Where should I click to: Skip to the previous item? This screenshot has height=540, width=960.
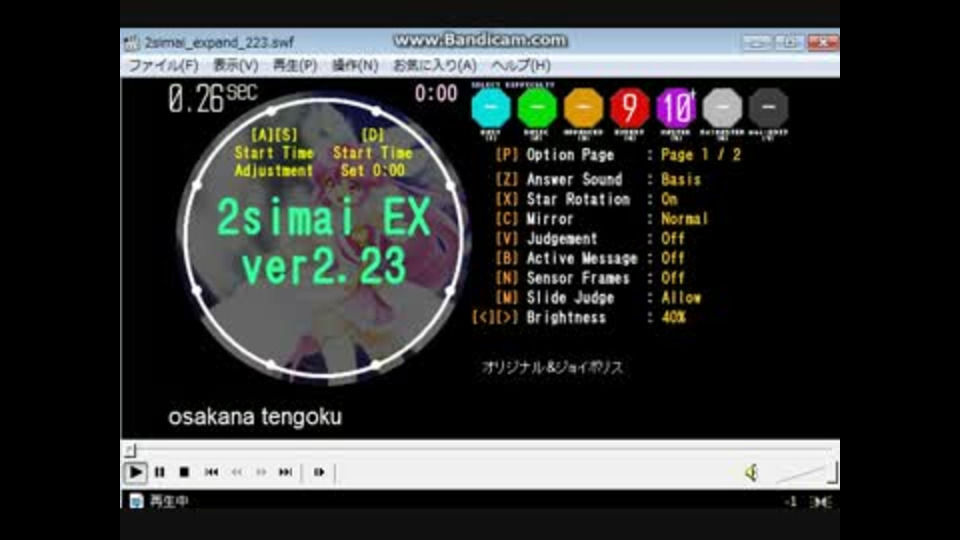coord(211,472)
